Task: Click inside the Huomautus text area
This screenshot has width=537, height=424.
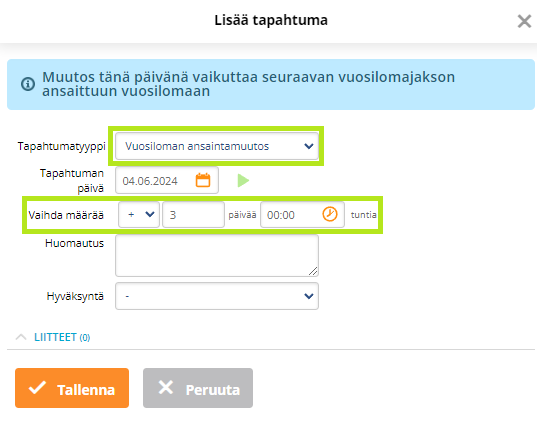Action: (x=217, y=255)
